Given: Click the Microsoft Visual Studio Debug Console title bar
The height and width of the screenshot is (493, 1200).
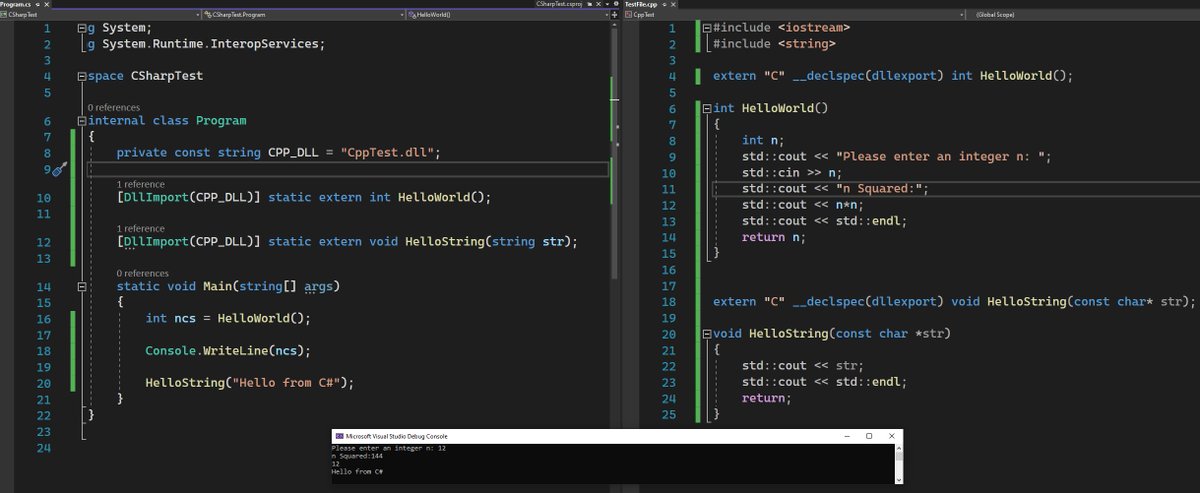Looking at the screenshot, I should [617, 436].
